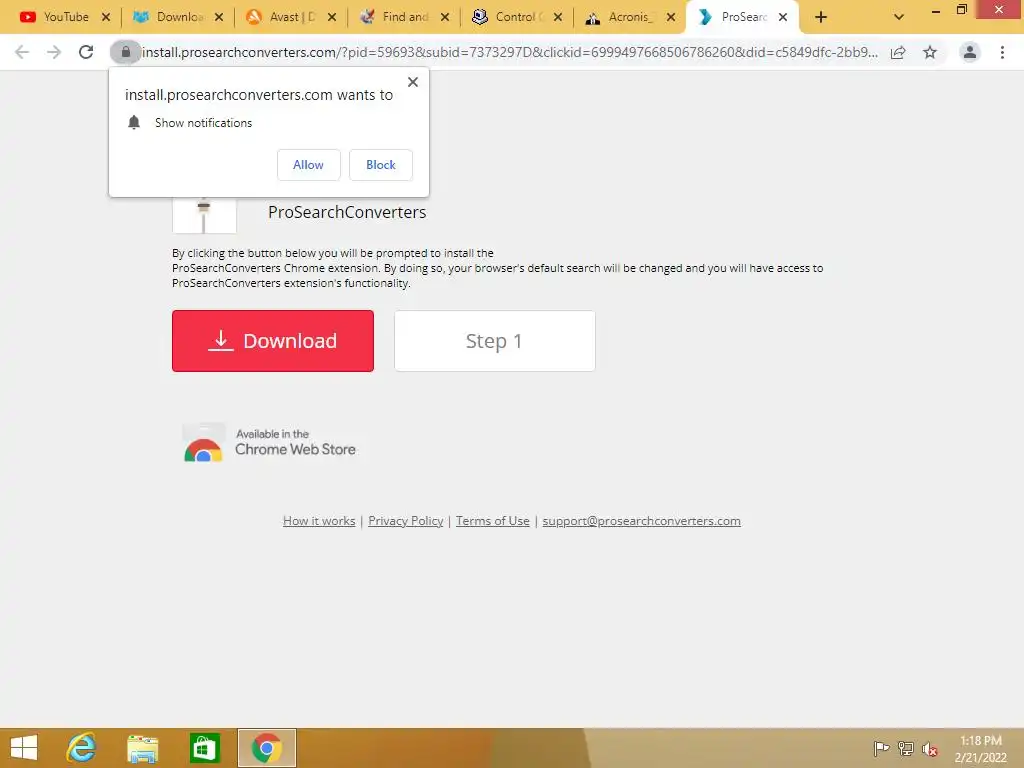1024x768 pixels.
Task: Bookmark this page with the star
Action: click(x=930, y=52)
